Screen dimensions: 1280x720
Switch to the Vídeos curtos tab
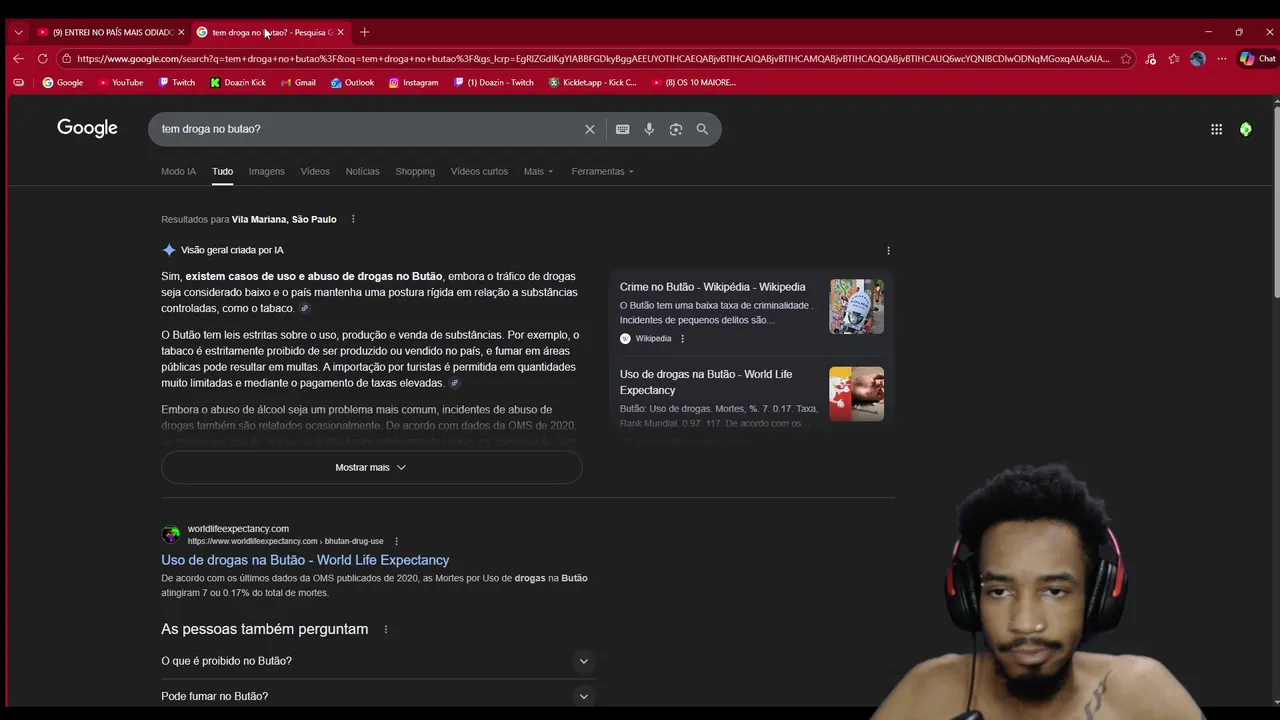[x=479, y=171]
